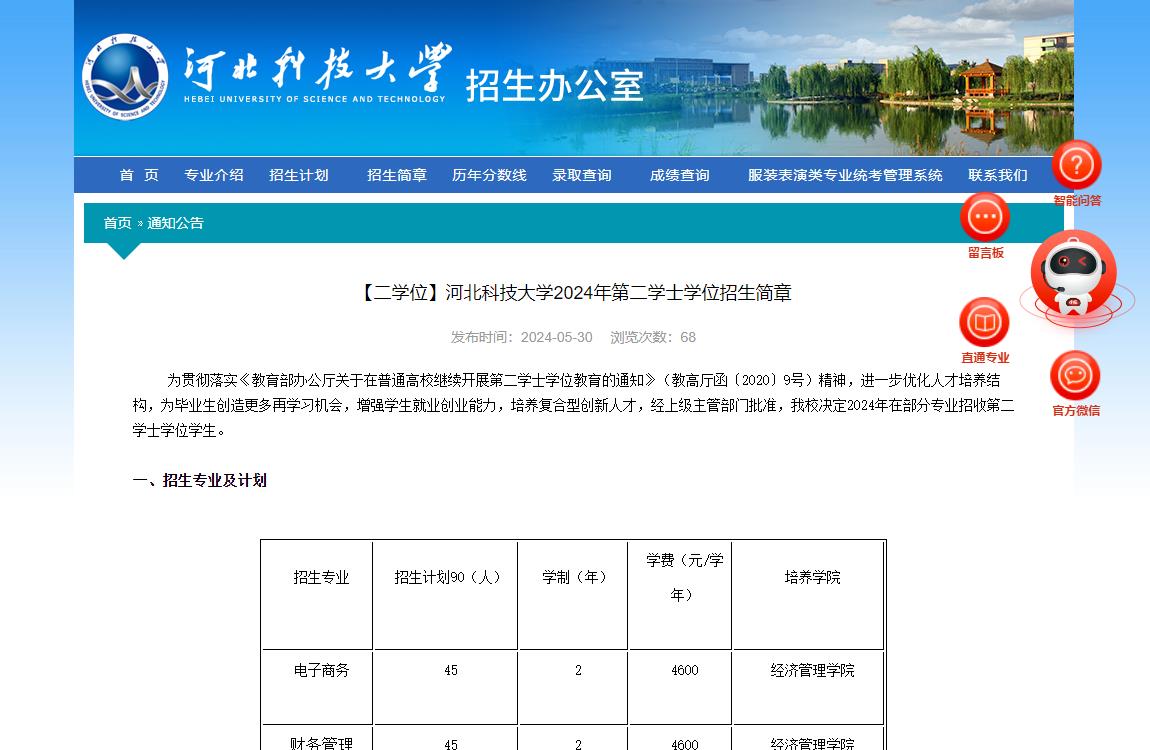The width and height of the screenshot is (1150, 750).
Task: Click the article title 【二学位】河北科技大学2024年第二学士学位招生简章
Action: pos(574,293)
